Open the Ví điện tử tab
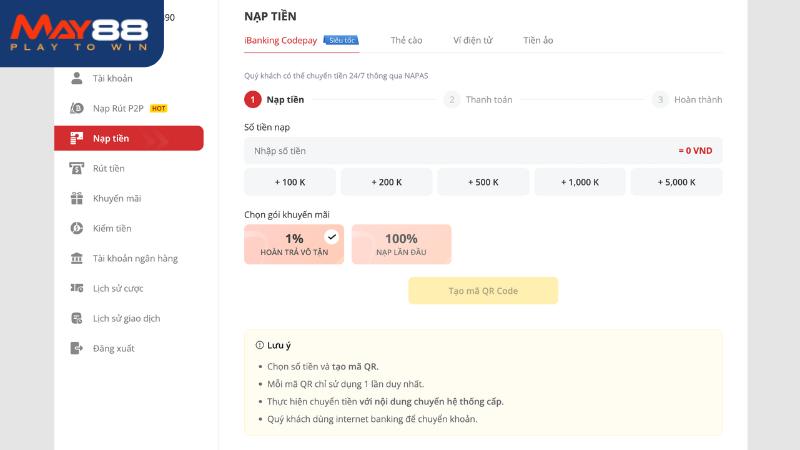Screen dimensions: 800x450 click(472, 40)
